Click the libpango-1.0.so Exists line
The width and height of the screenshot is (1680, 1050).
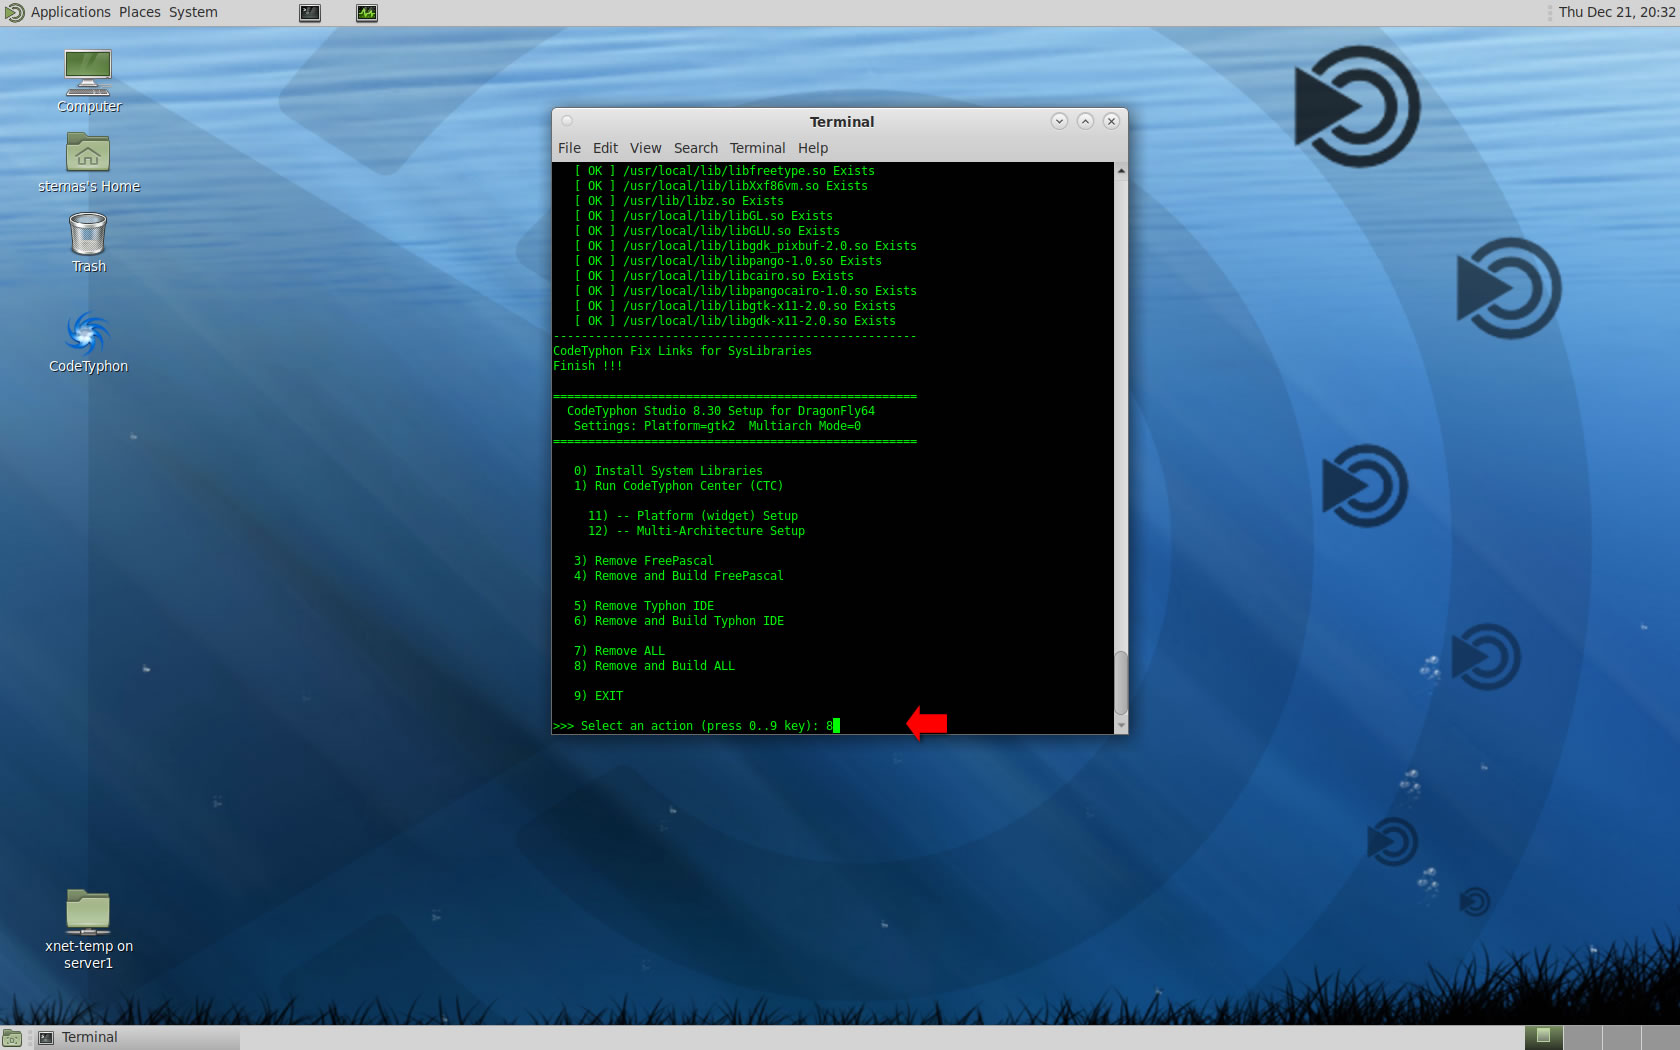coord(728,261)
